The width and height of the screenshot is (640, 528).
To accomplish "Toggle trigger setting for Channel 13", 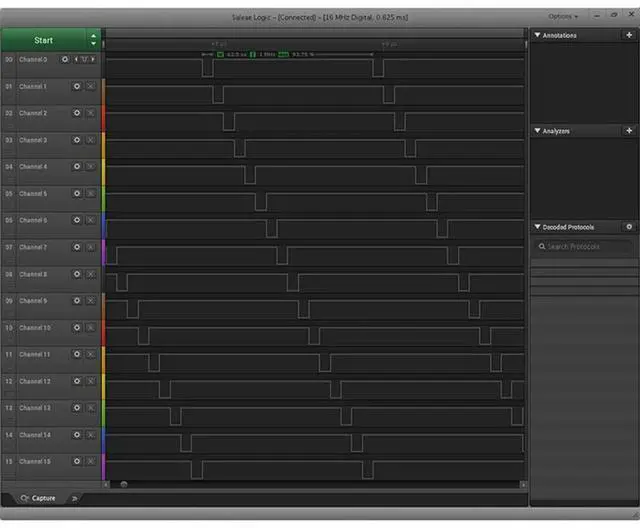I will (x=90, y=408).
